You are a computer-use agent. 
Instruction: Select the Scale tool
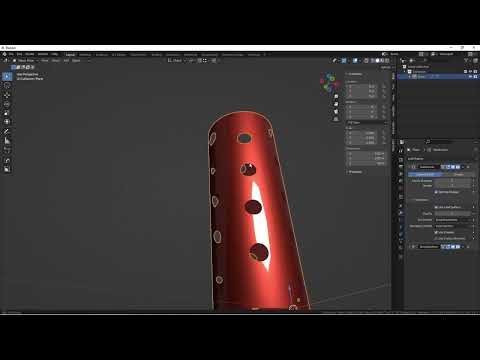(x=7, y=113)
